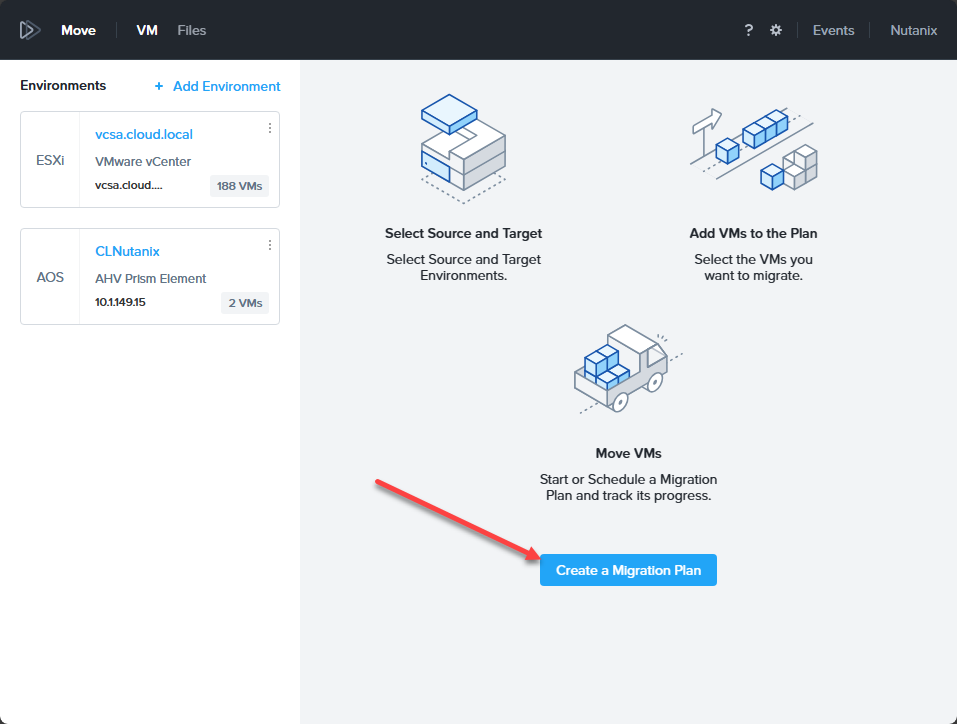Open the Nutanix user menu
The image size is (957, 724).
914,30
